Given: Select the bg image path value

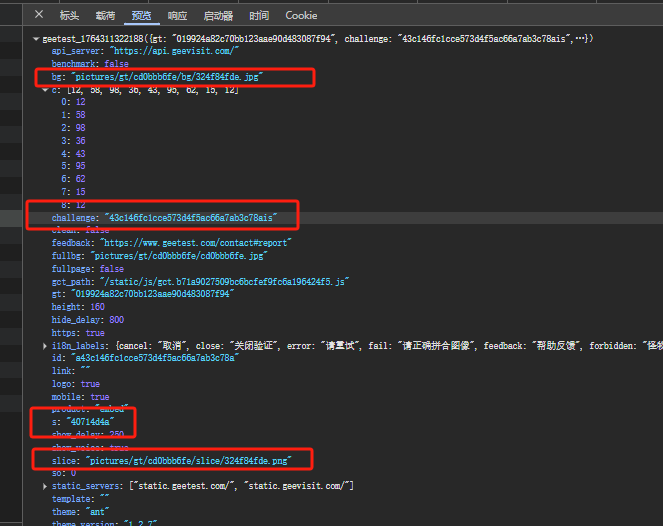Looking at the screenshot, I should [x=166, y=77].
